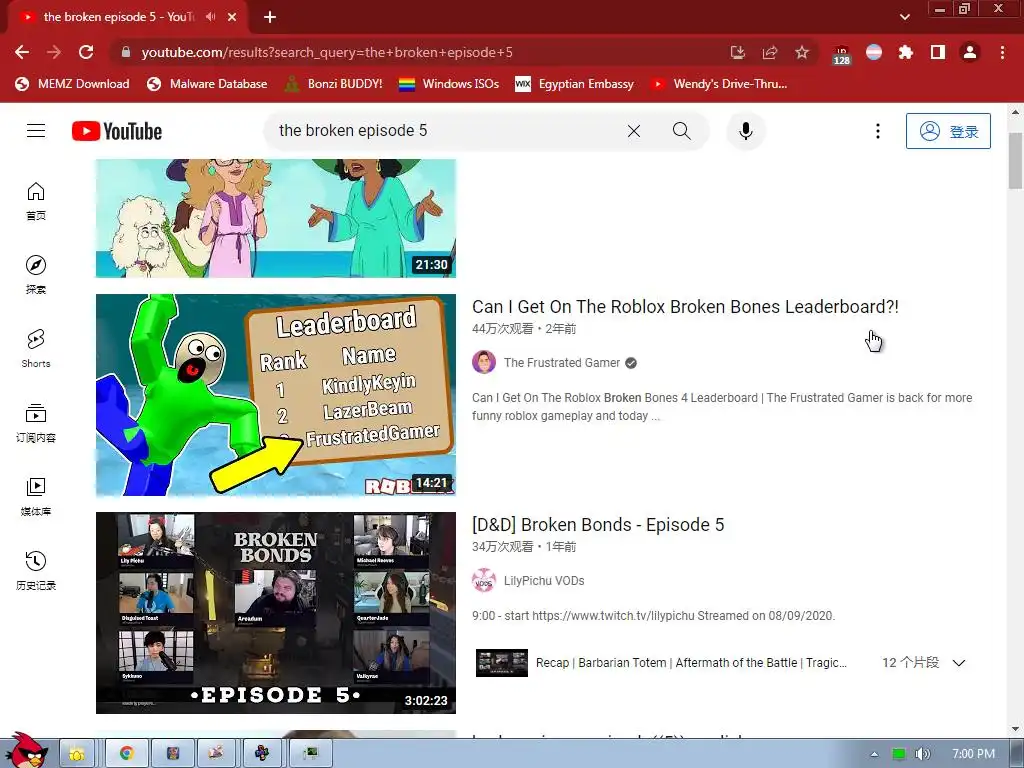1024x768 pixels.
Task: Open the Egyptian Embassy bookmark
Action: tap(575, 84)
